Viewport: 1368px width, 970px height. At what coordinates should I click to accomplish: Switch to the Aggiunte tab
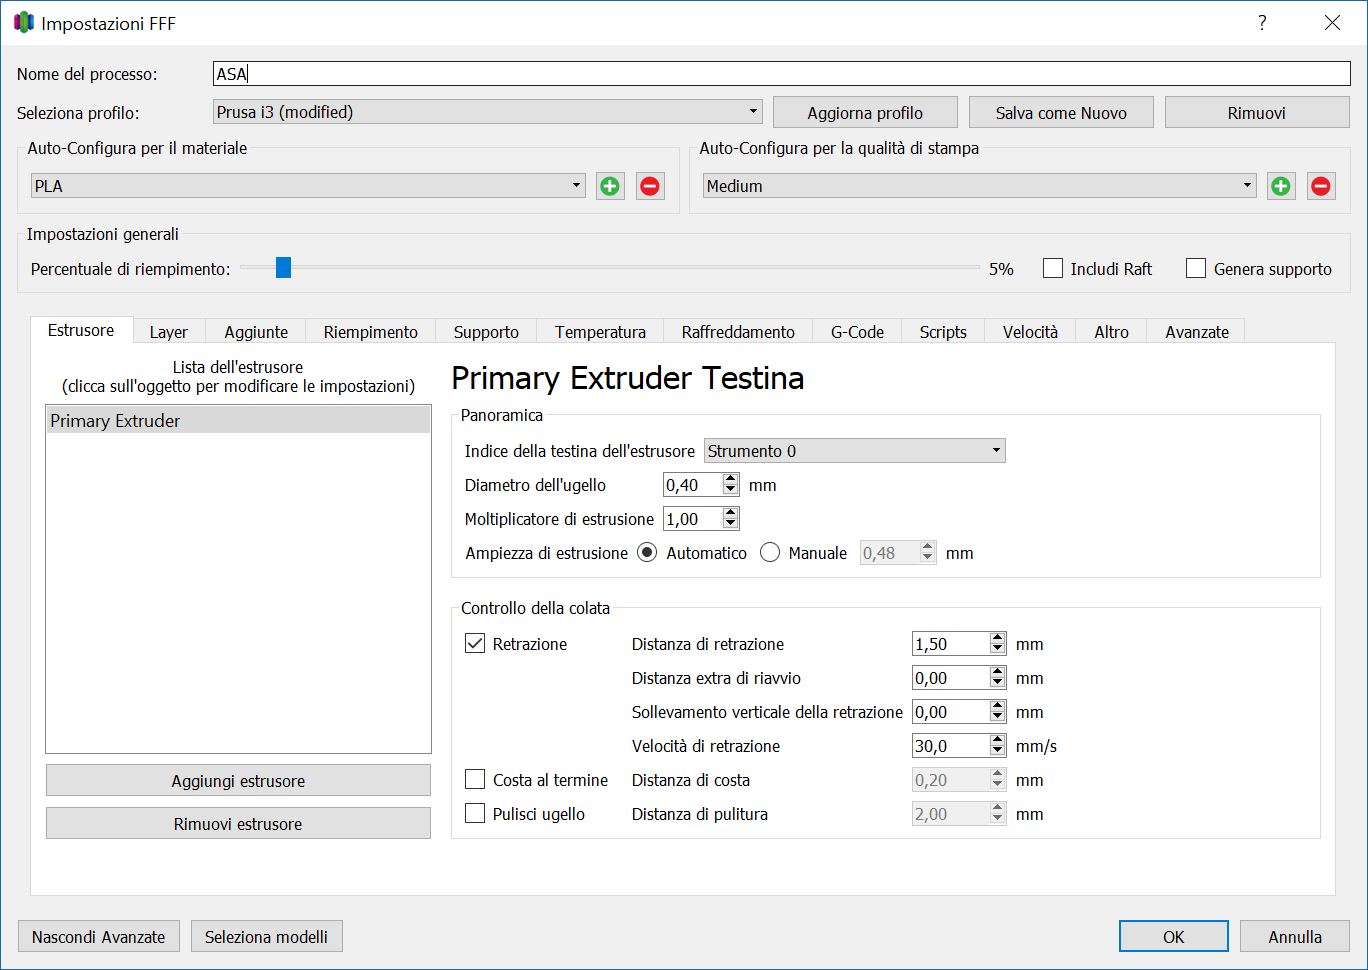click(256, 332)
